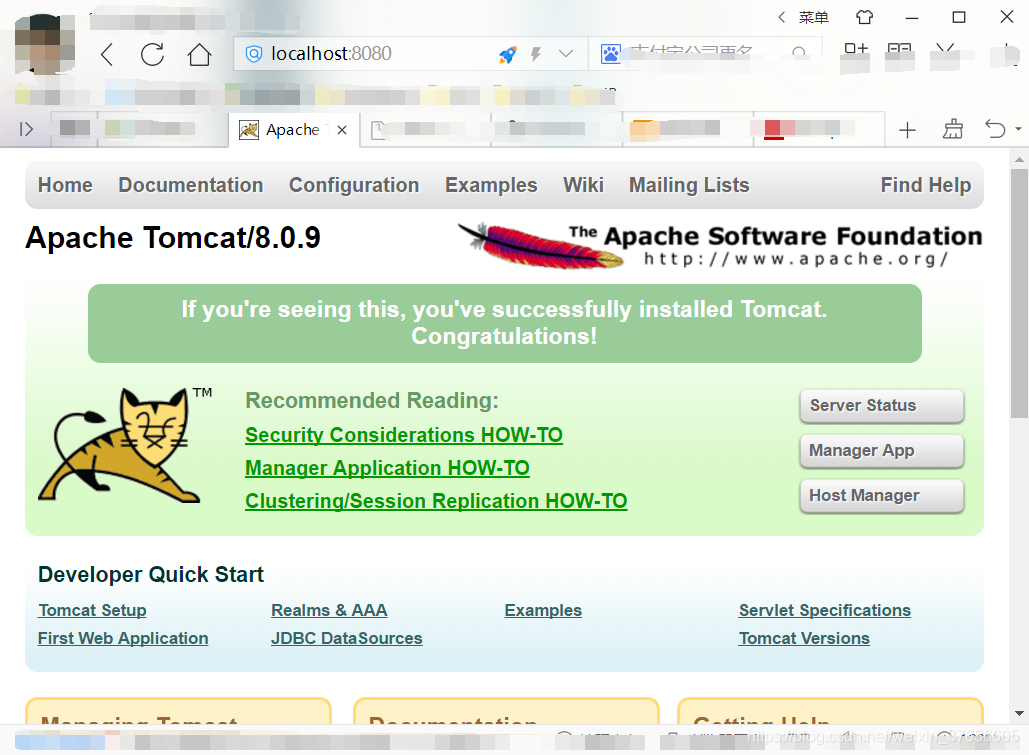Open the skin shirt icon in title bar

[864, 17]
